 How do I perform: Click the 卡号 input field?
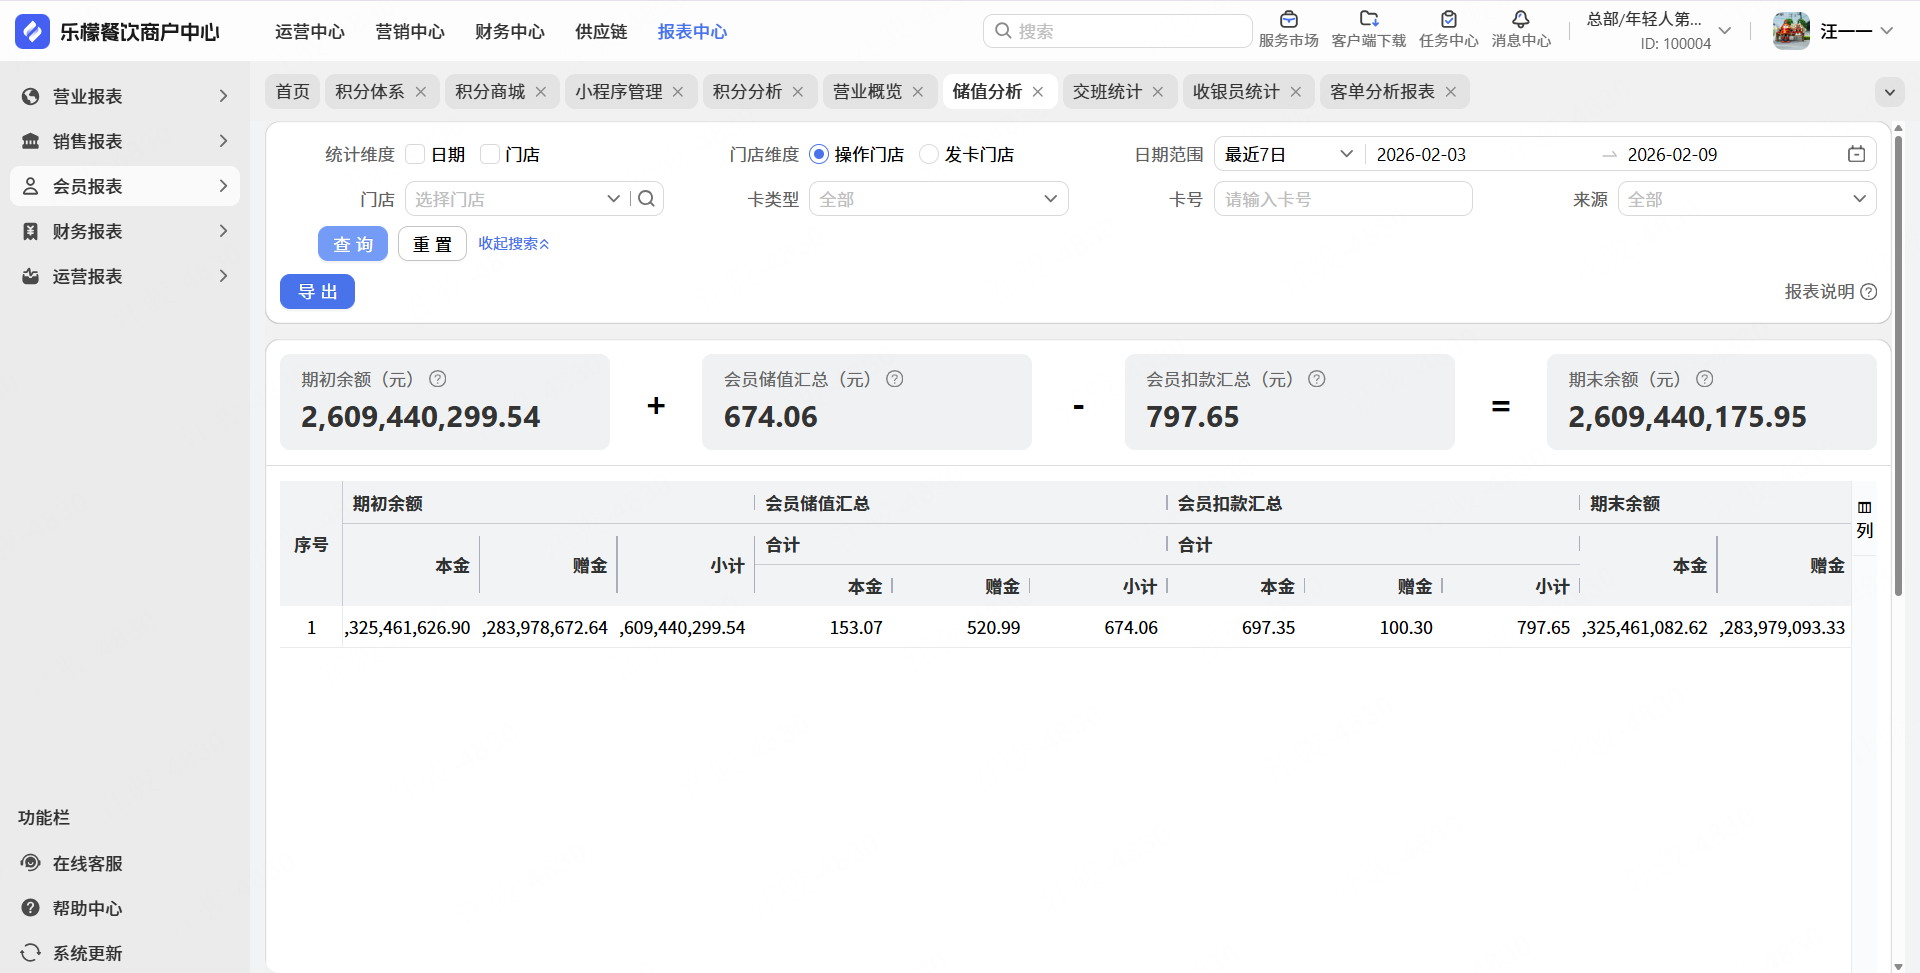(1342, 199)
